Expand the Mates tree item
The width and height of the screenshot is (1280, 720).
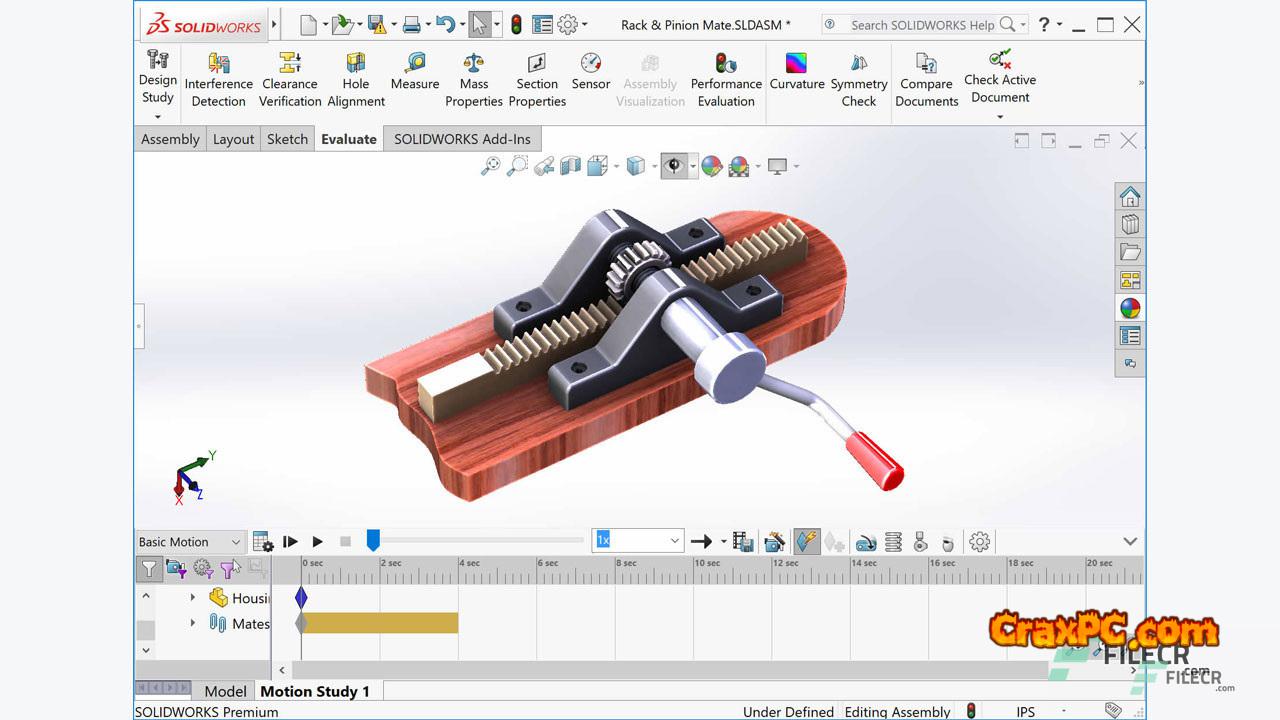click(193, 623)
